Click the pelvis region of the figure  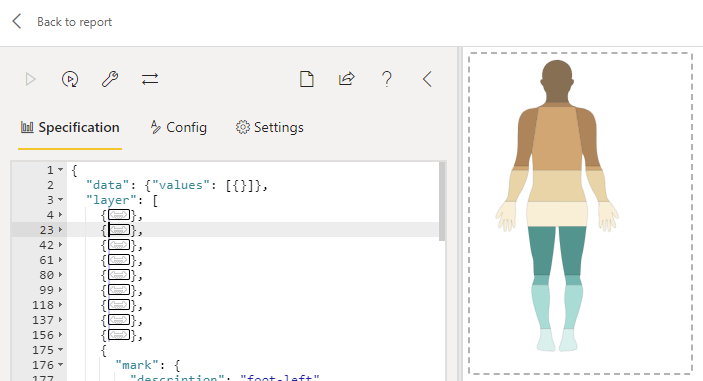(x=557, y=214)
